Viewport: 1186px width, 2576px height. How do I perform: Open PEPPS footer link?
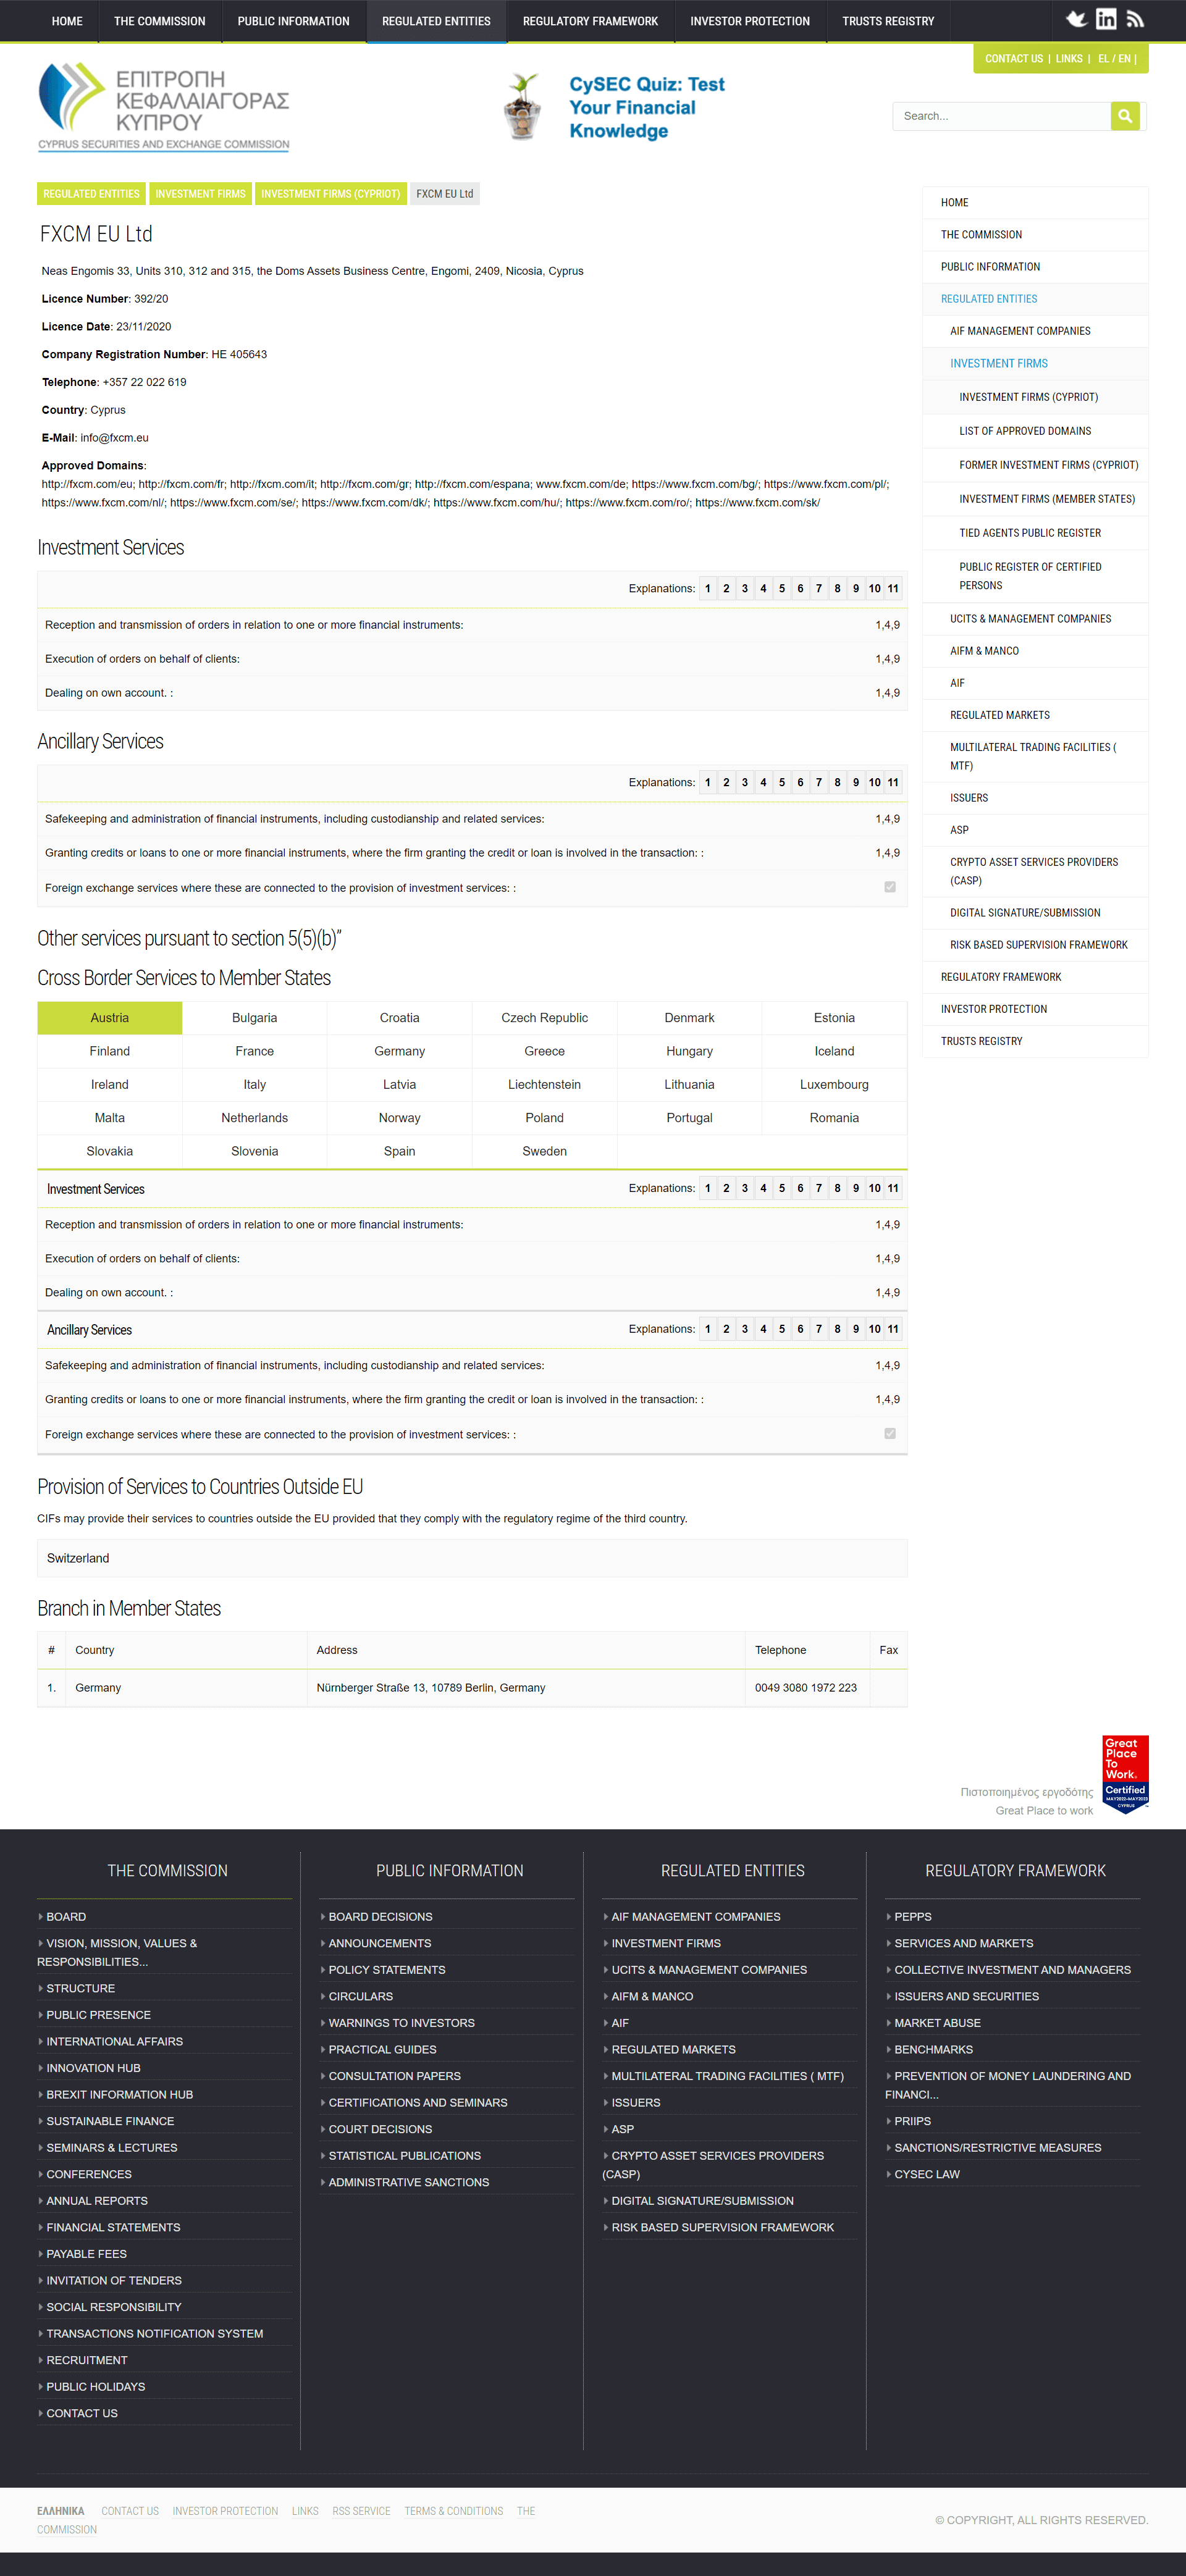(912, 1917)
